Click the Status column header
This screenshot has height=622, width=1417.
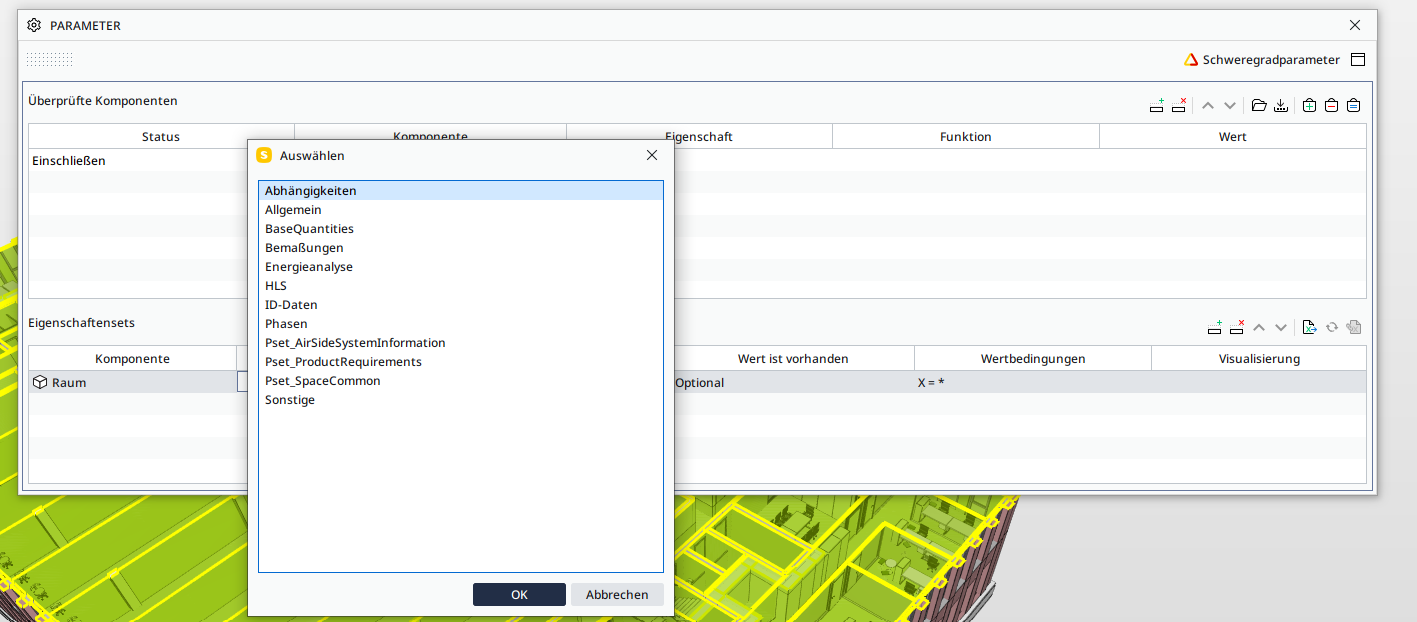(x=161, y=137)
